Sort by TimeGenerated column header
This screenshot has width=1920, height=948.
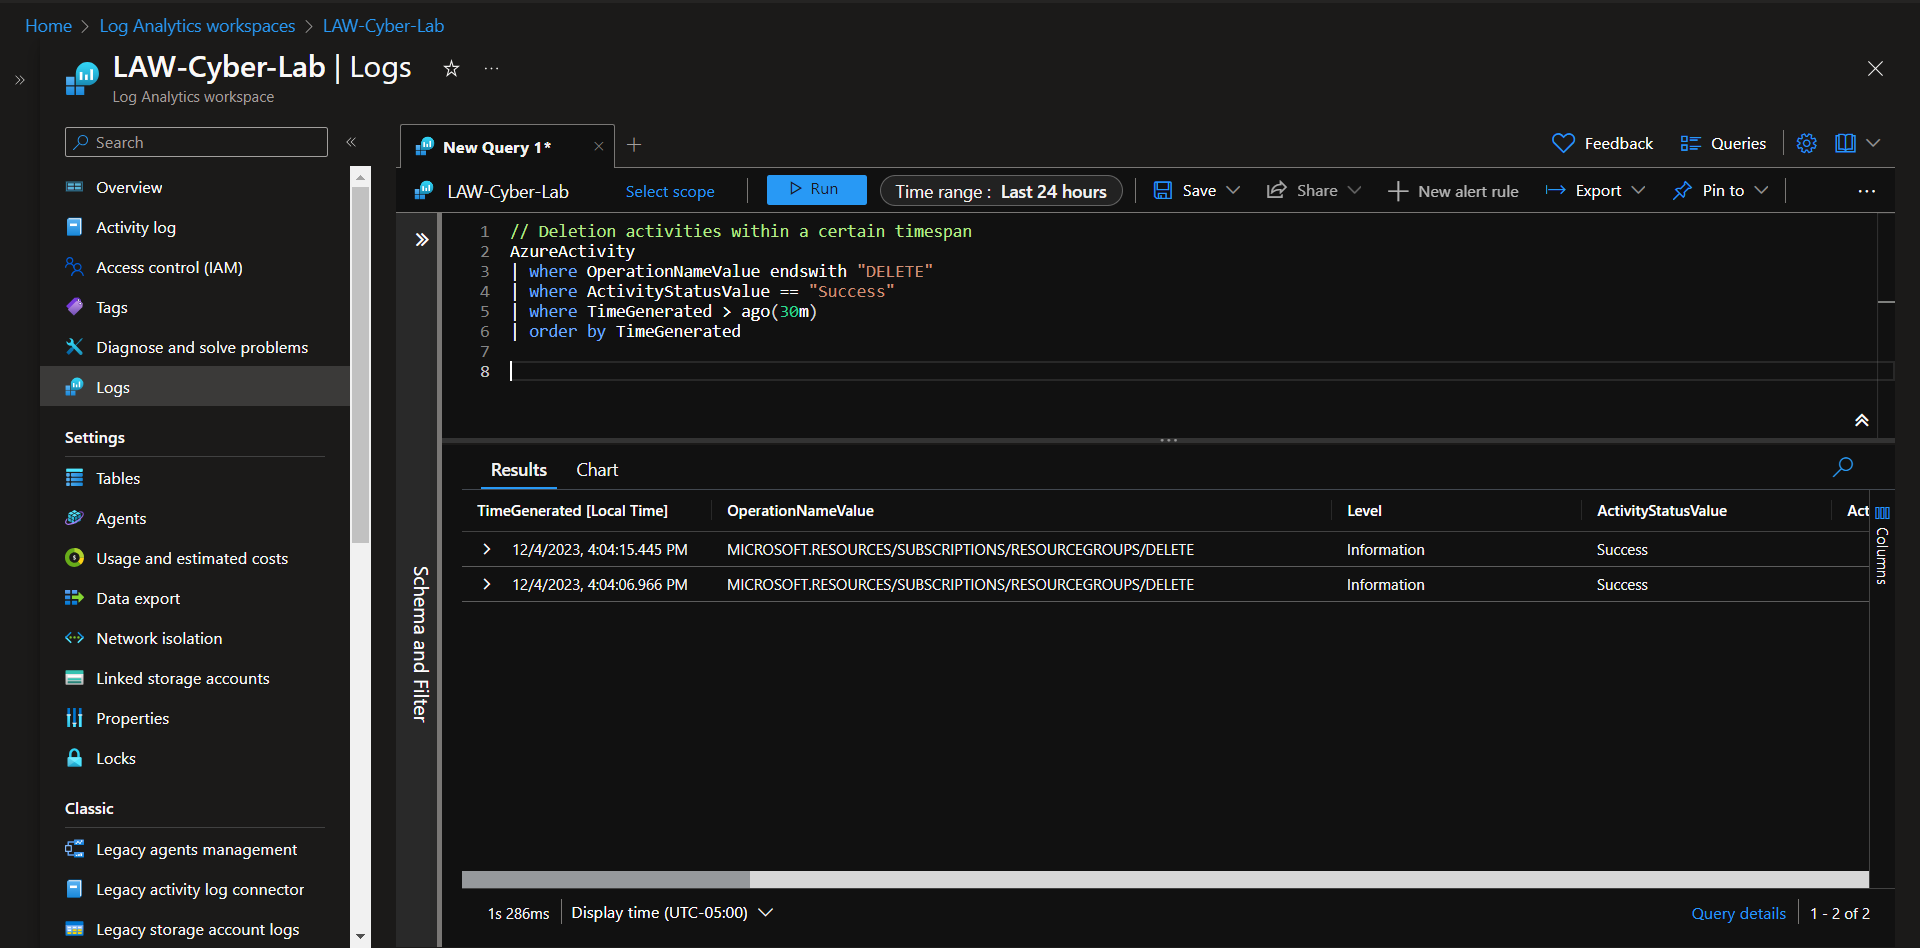[572, 511]
